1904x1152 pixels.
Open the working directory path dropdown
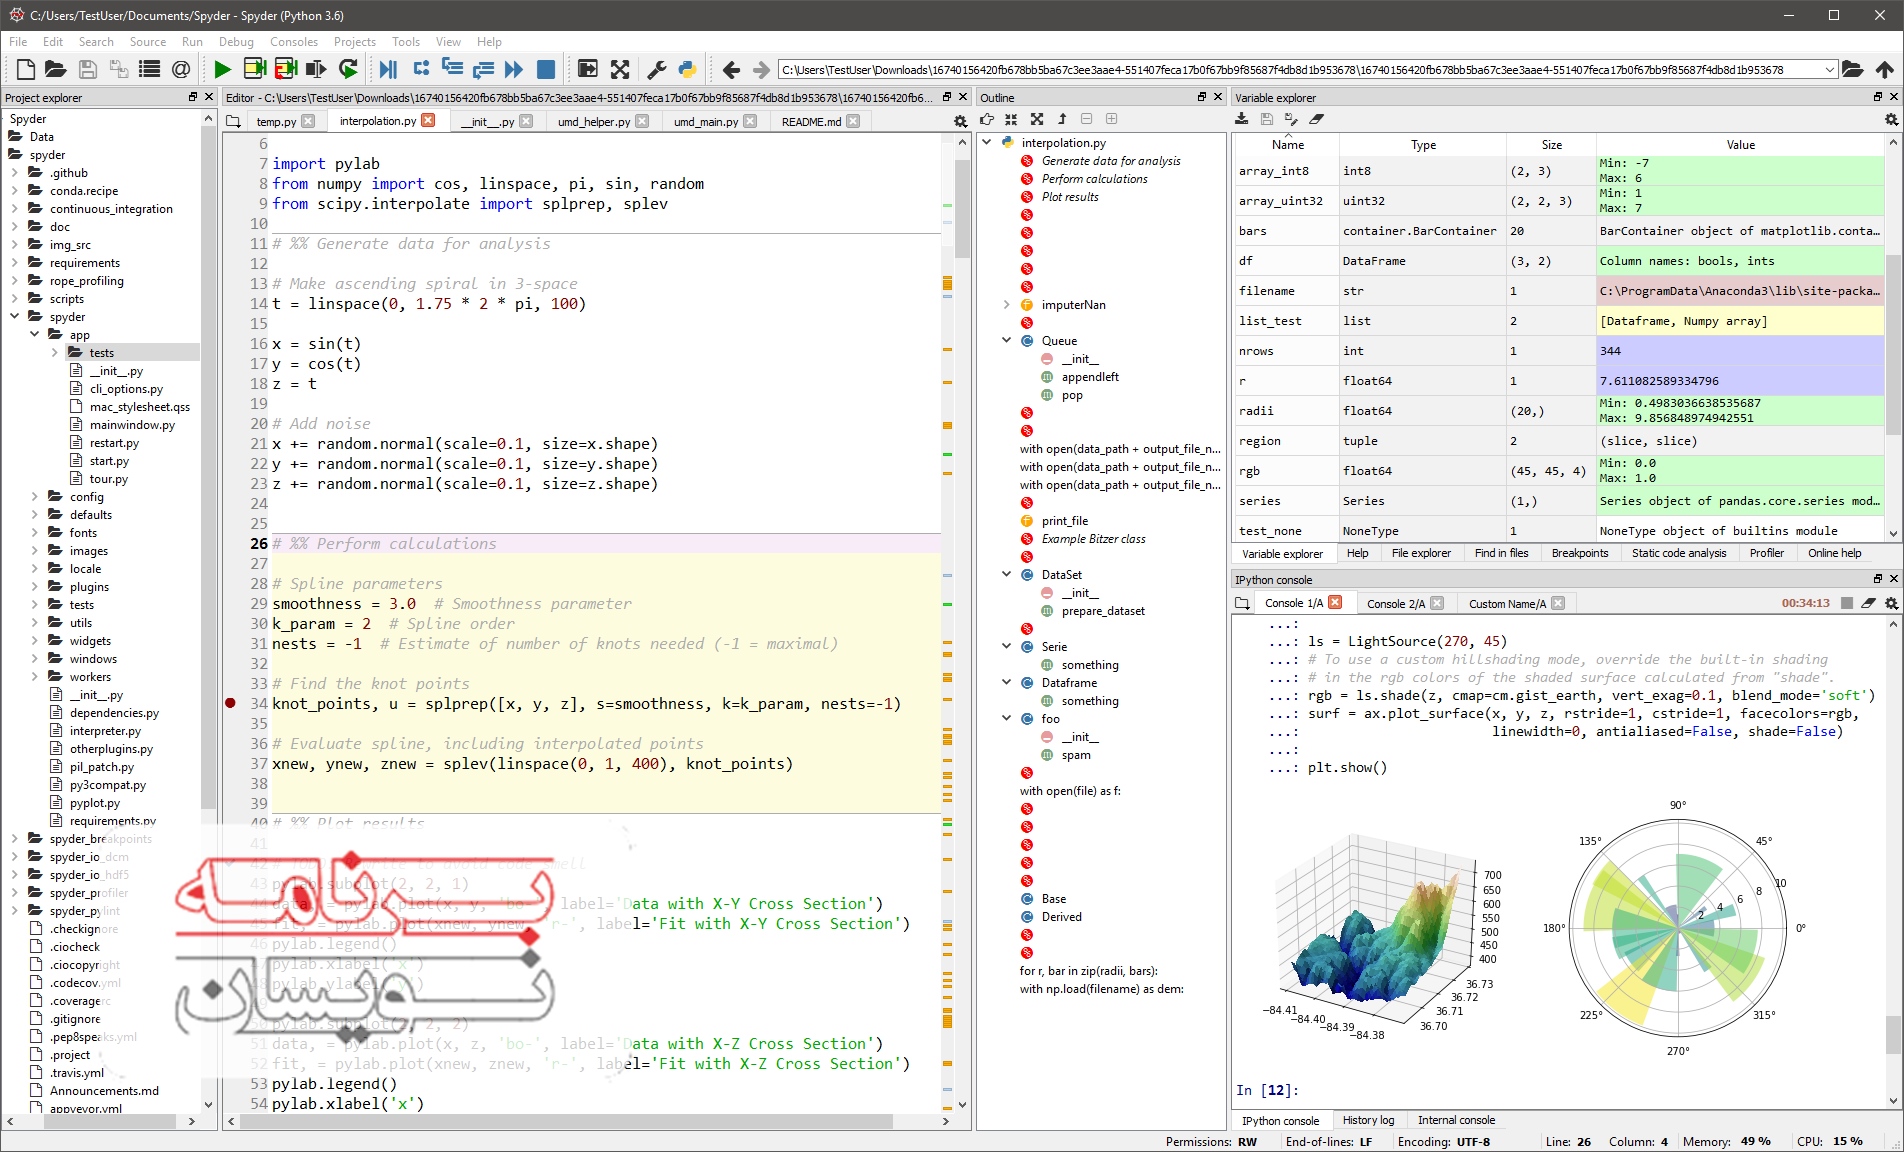(x=1830, y=70)
